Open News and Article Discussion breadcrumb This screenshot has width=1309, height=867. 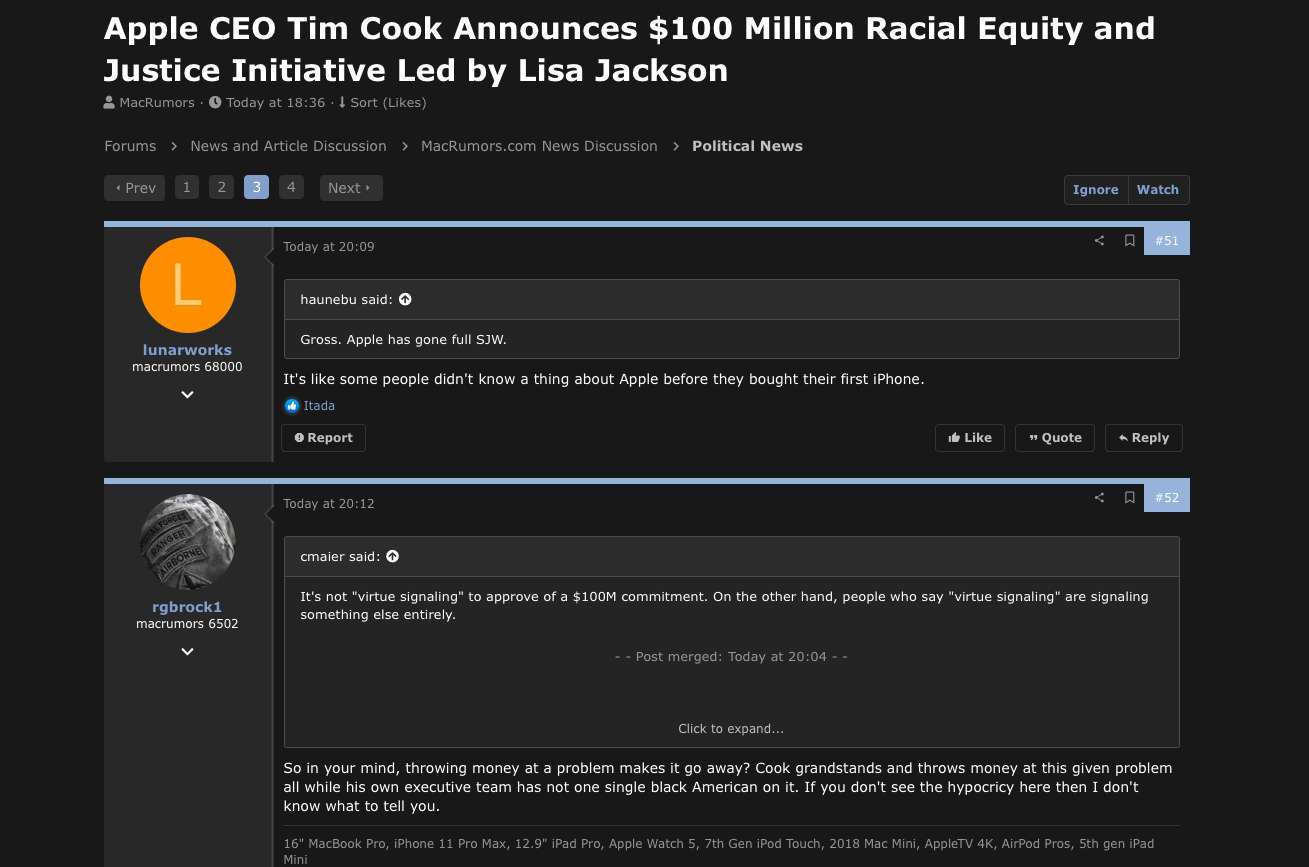point(288,146)
